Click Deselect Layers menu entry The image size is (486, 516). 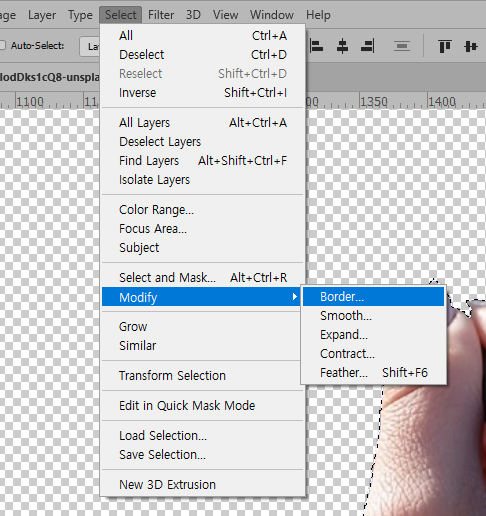tap(203, 142)
